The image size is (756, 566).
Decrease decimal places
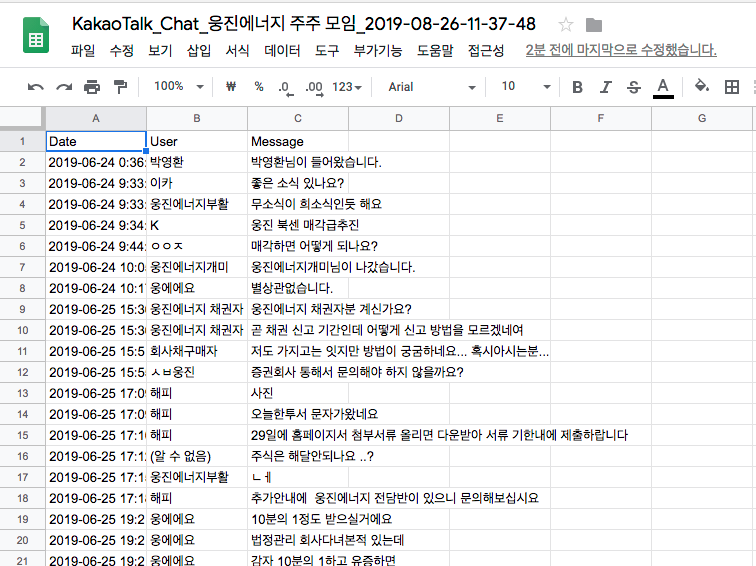click(285, 88)
